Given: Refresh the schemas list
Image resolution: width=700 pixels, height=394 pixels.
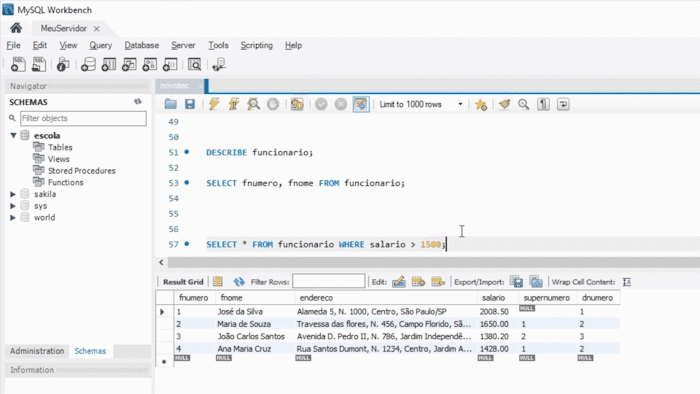Looking at the screenshot, I should click(138, 102).
